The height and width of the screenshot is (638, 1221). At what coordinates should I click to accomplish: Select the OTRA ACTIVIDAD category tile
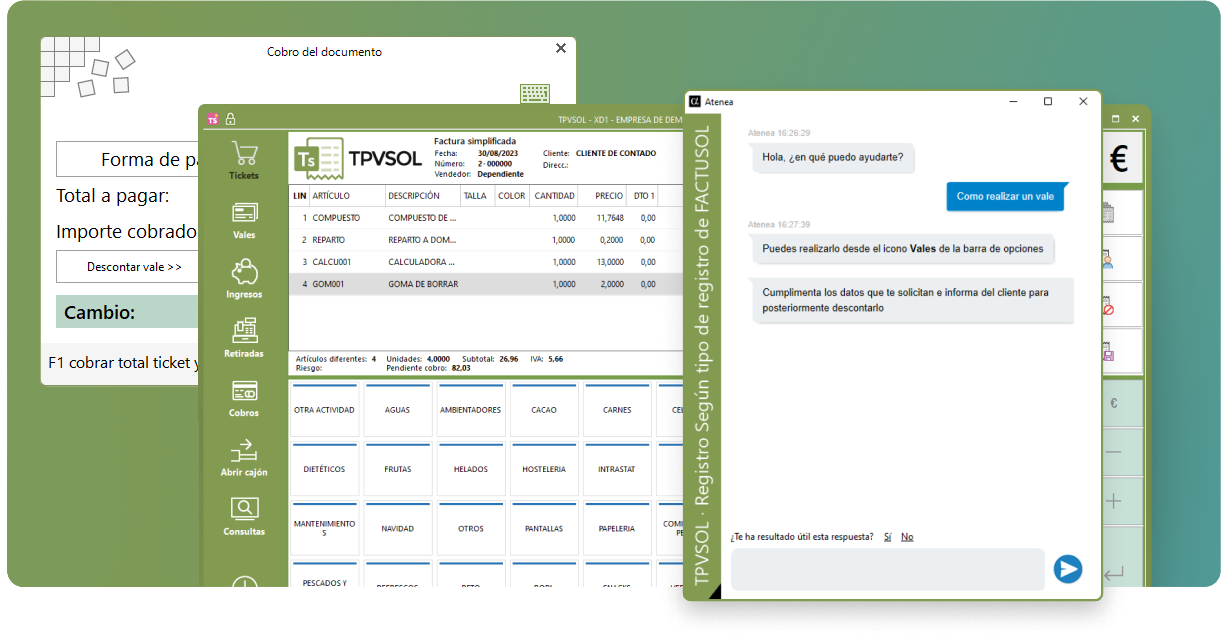(324, 410)
